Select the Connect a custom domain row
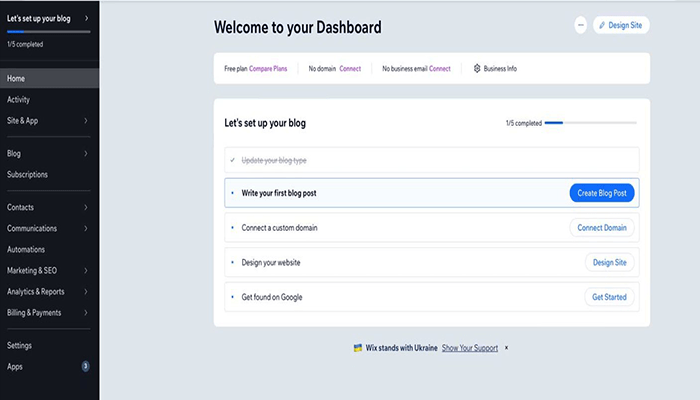Screen dimensions: 700x400 coord(432,228)
